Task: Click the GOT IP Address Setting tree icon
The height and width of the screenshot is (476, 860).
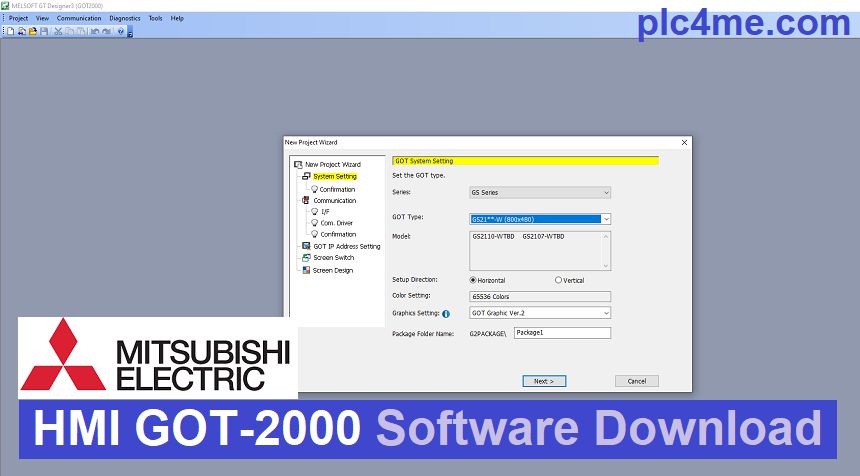Action: (x=306, y=246)
